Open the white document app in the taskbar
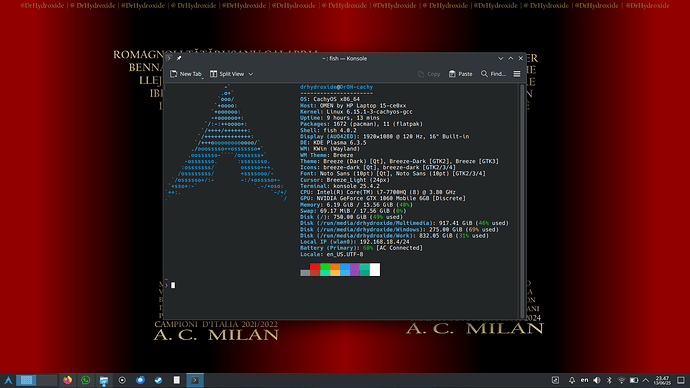The width and height of the screenshot is (690, 388). point(176,380)
